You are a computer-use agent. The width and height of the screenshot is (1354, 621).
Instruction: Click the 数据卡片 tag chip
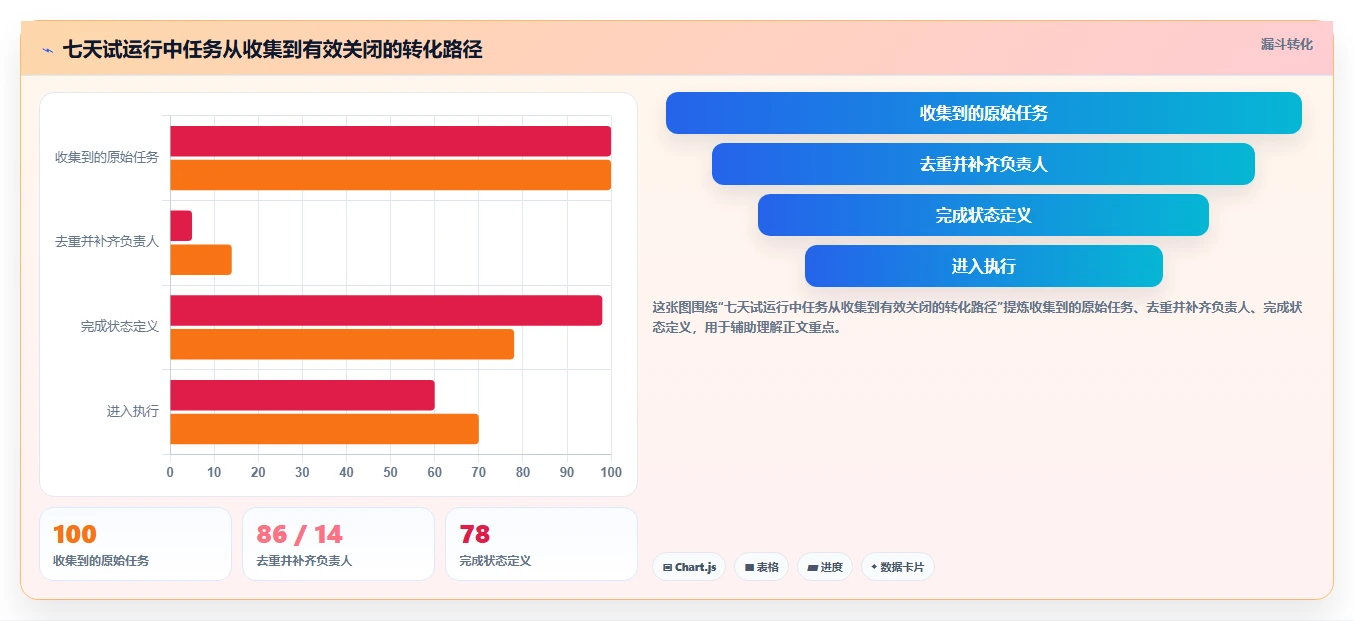(898, 567)
